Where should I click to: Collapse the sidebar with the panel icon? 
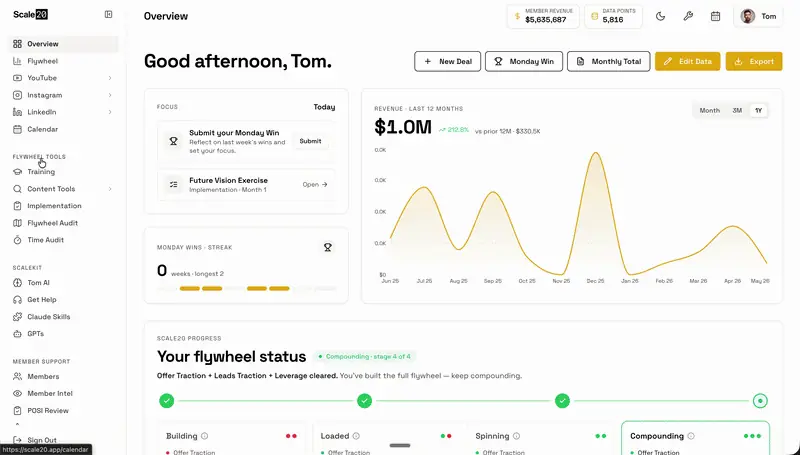coord(108,14)
